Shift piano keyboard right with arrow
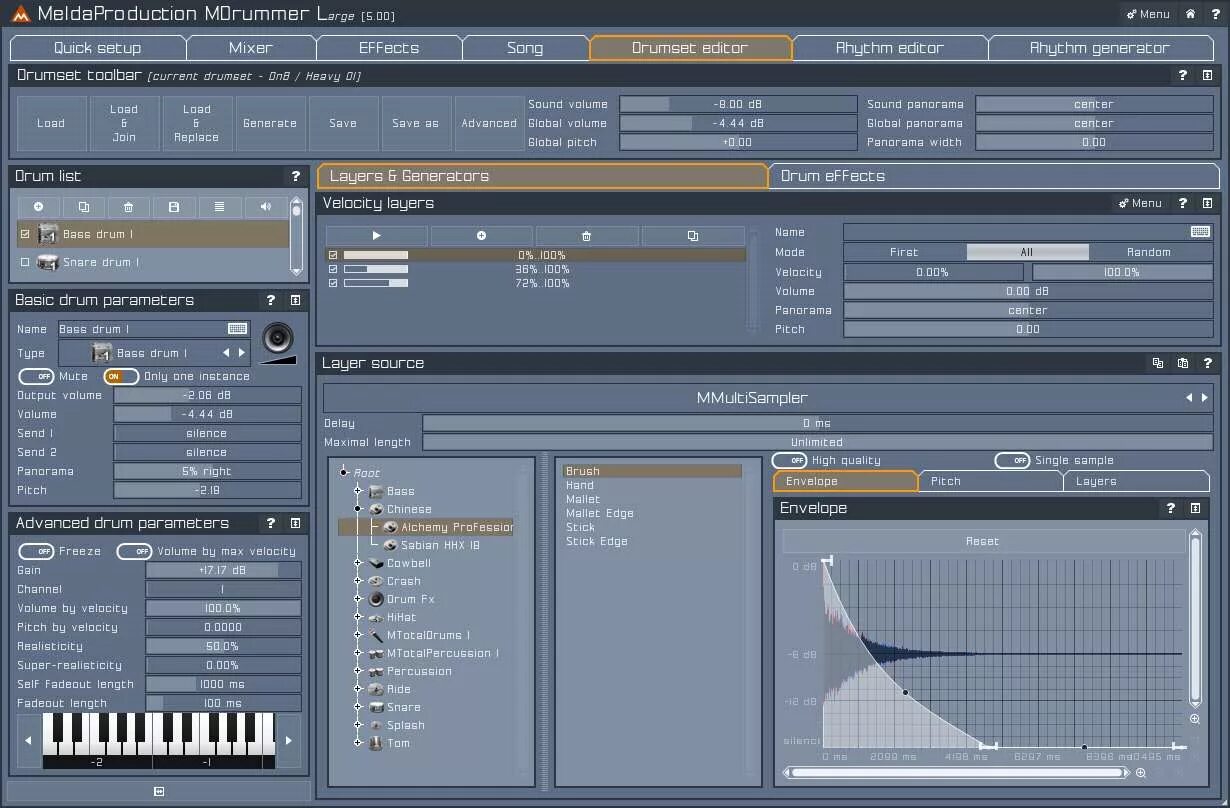 click(x=289, y=741)
